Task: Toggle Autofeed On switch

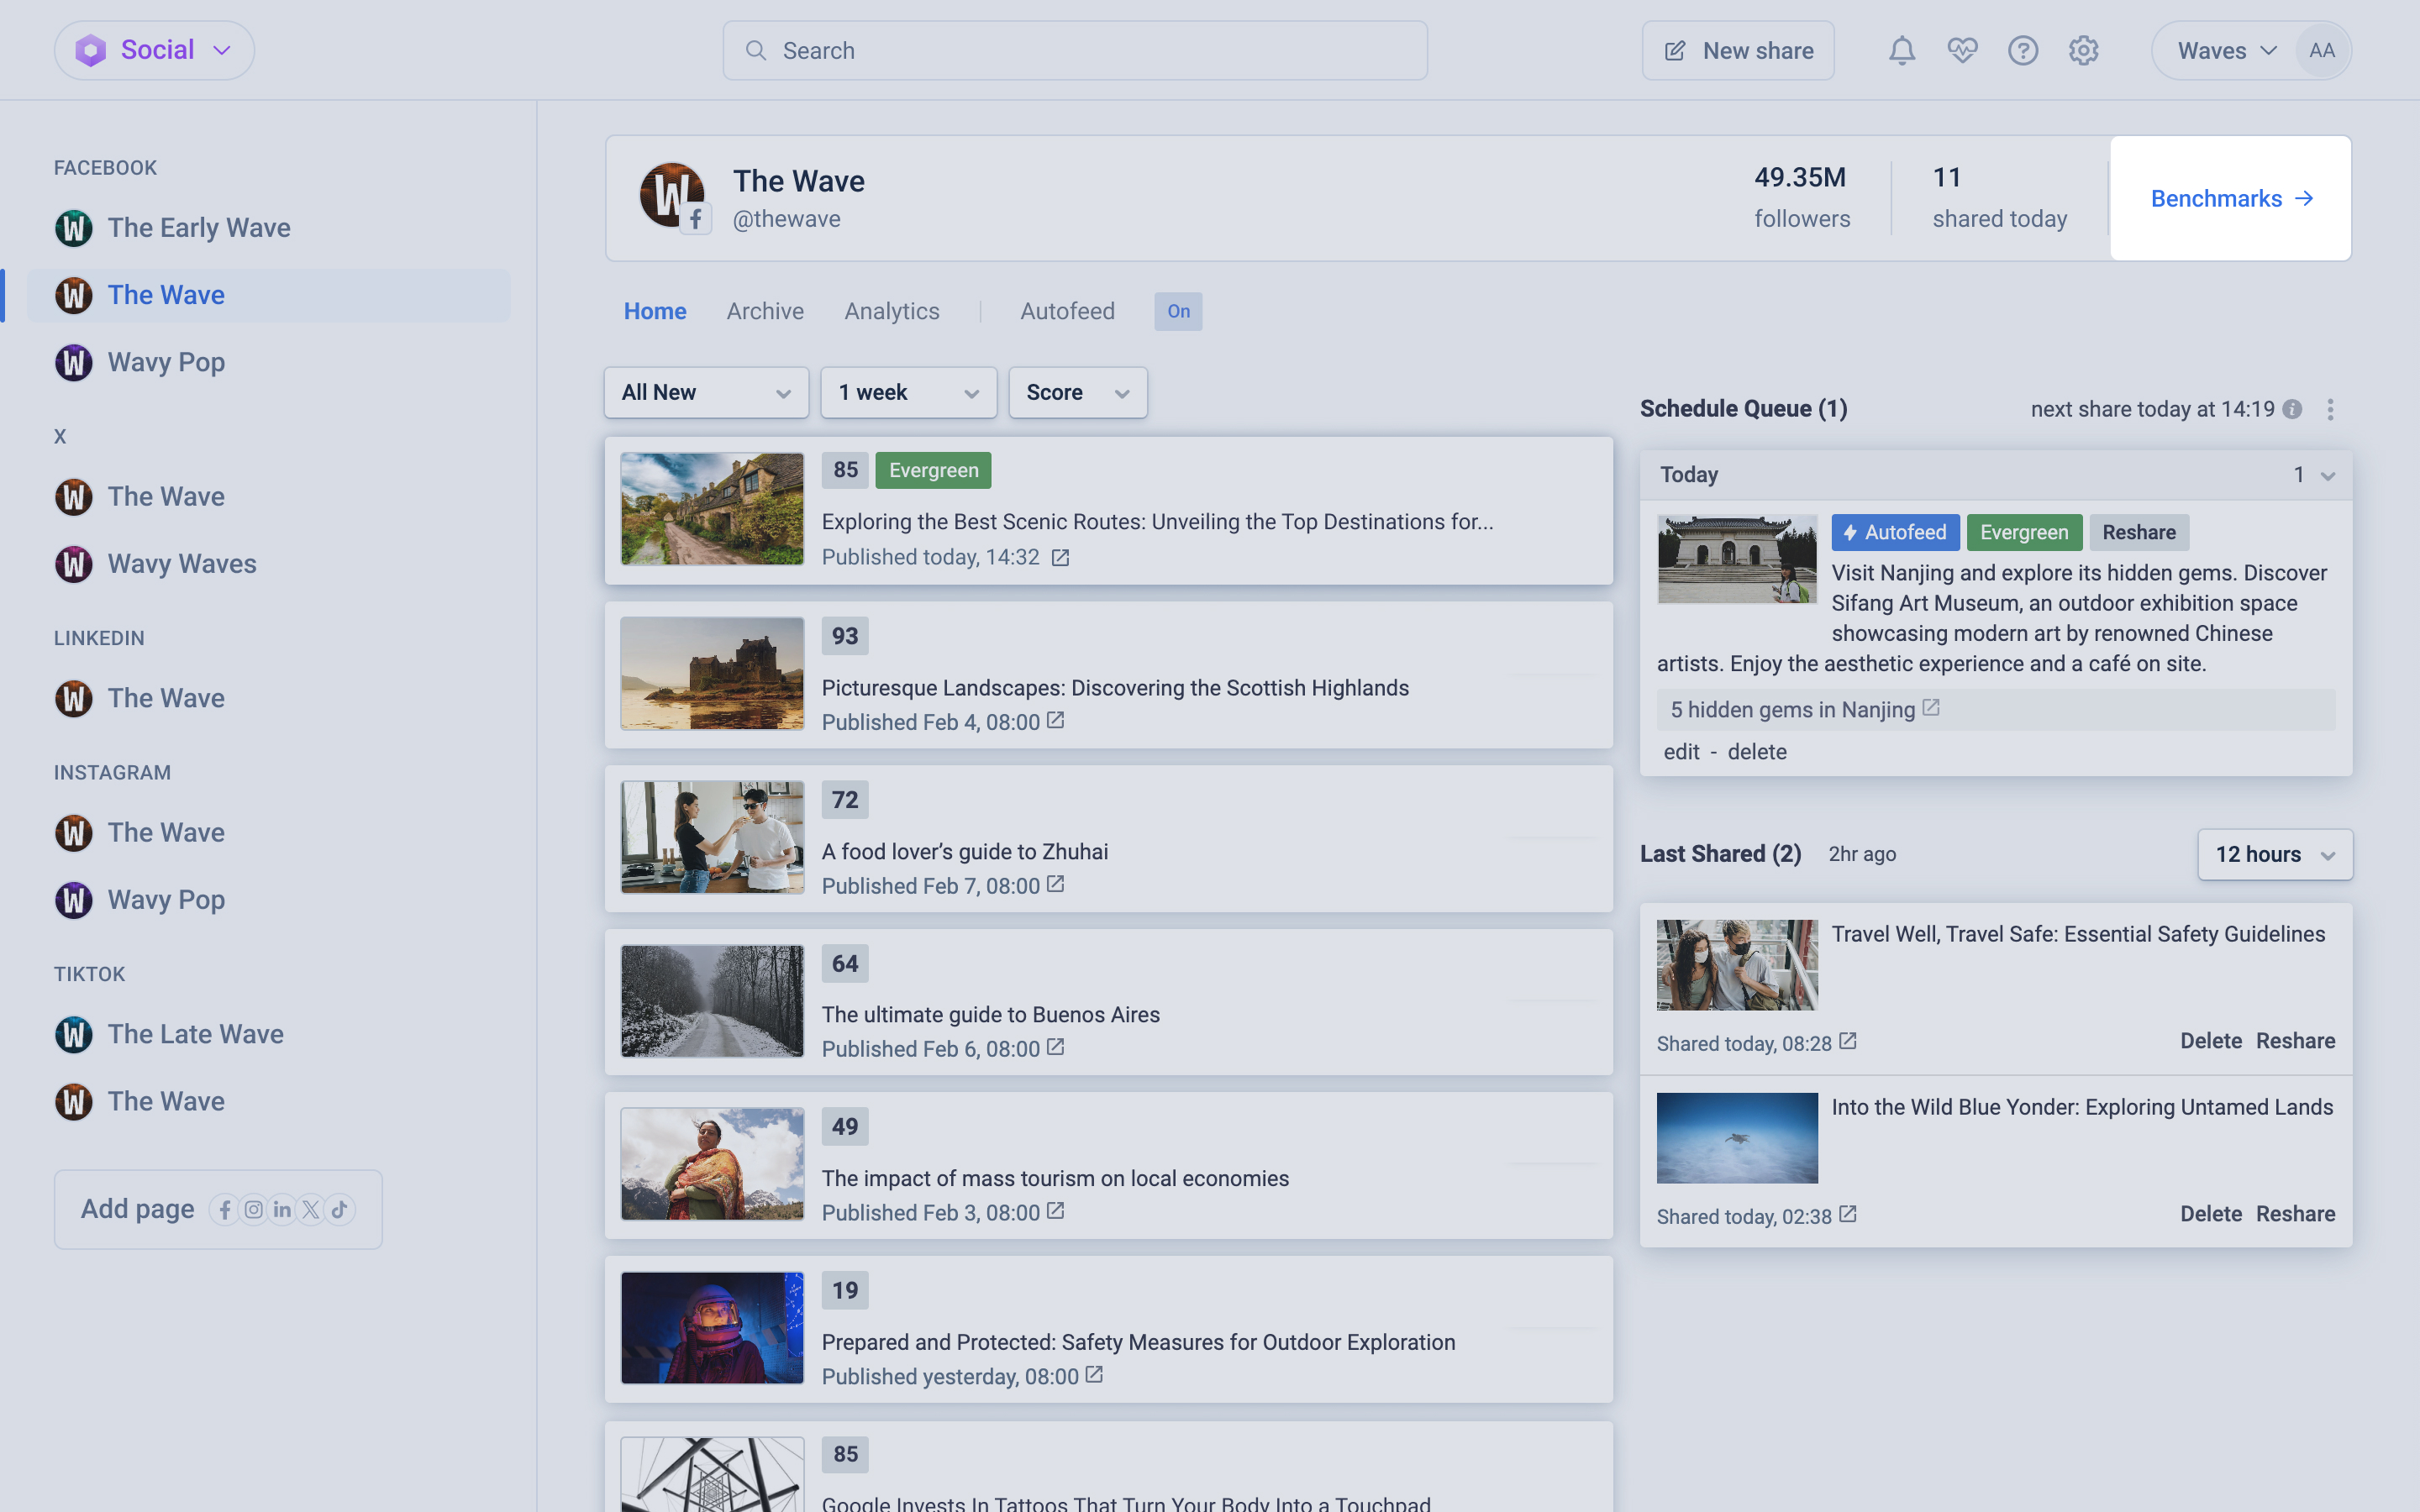Action: (1178, 312)
